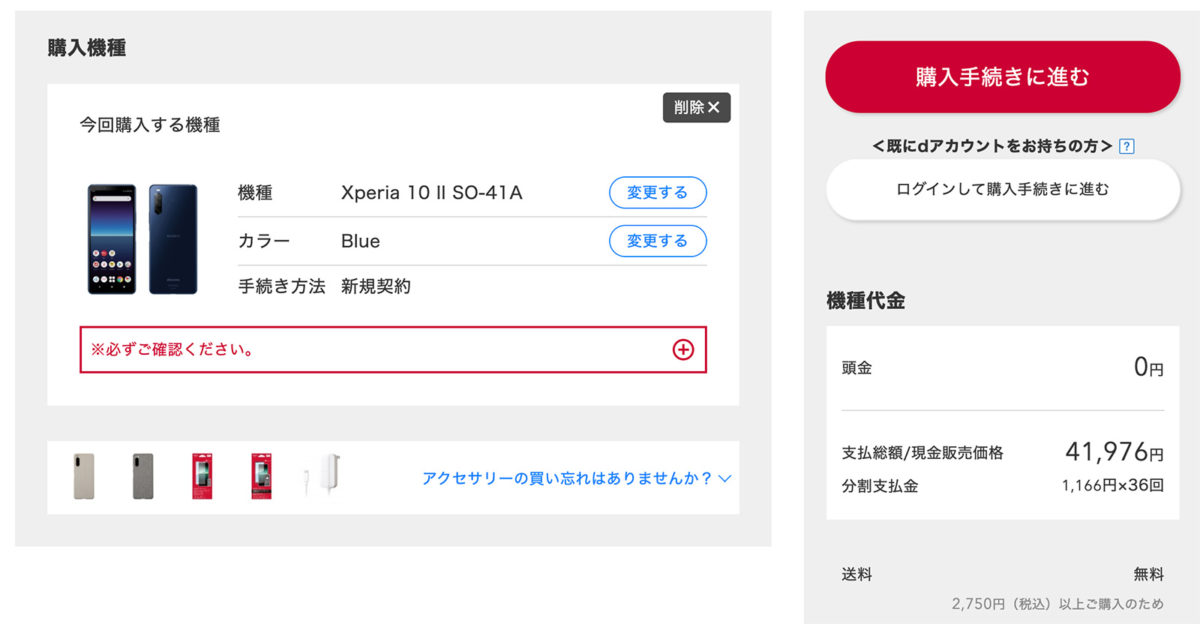Click the blue back-view Xperia phone image
This screenshot has width=1200, height=624.
coord(173,239)
